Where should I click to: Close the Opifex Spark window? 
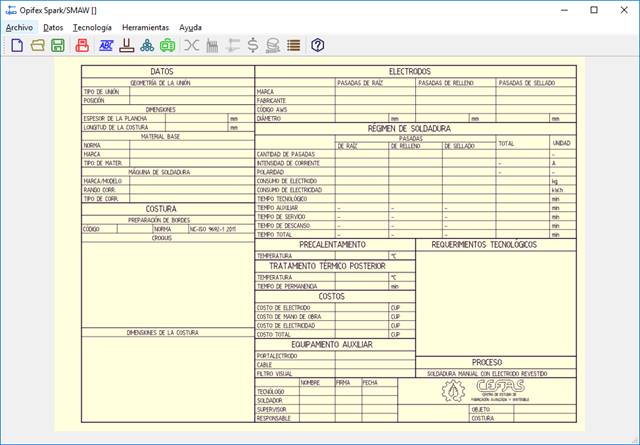click(x=621, y=9)
